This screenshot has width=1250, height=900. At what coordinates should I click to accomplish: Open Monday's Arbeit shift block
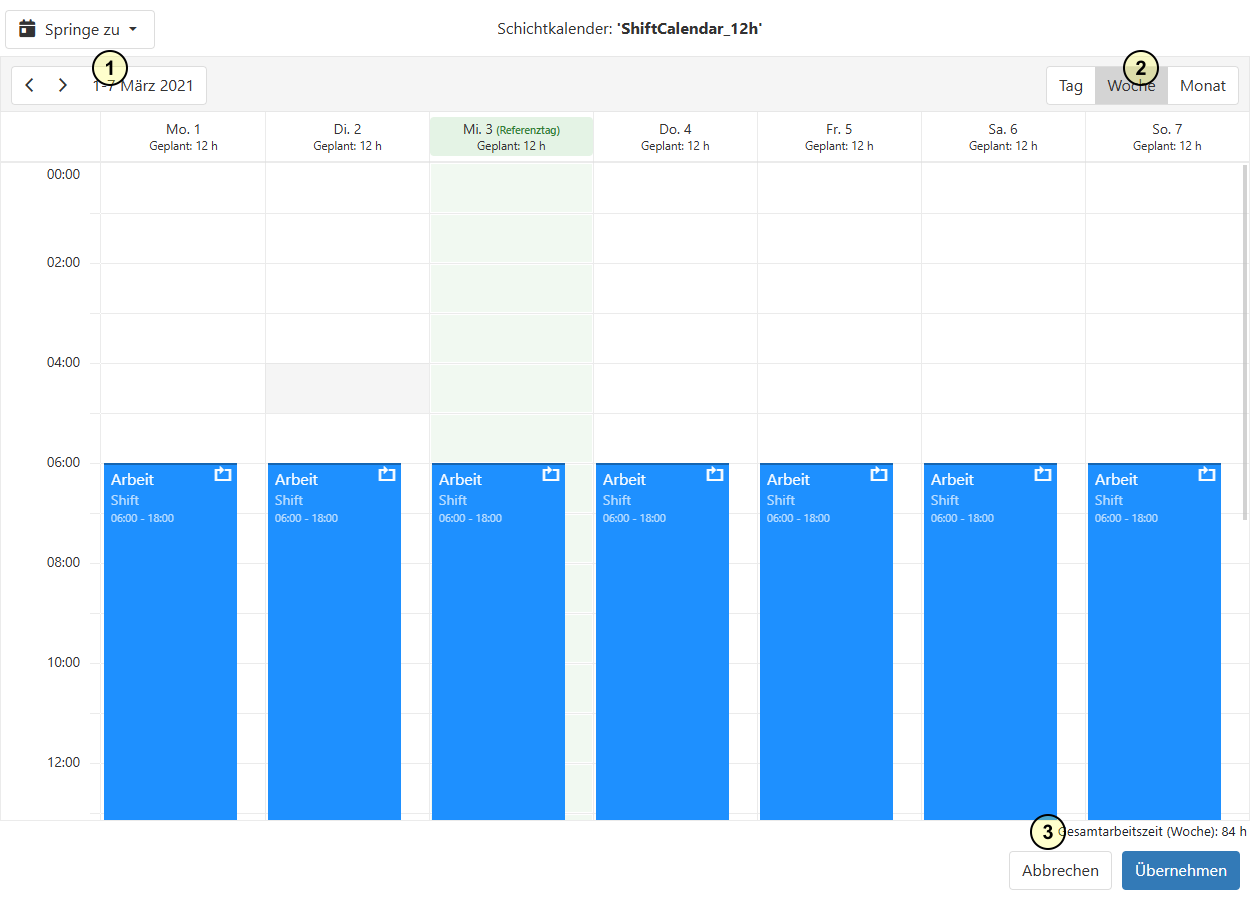tap(170, 642)
